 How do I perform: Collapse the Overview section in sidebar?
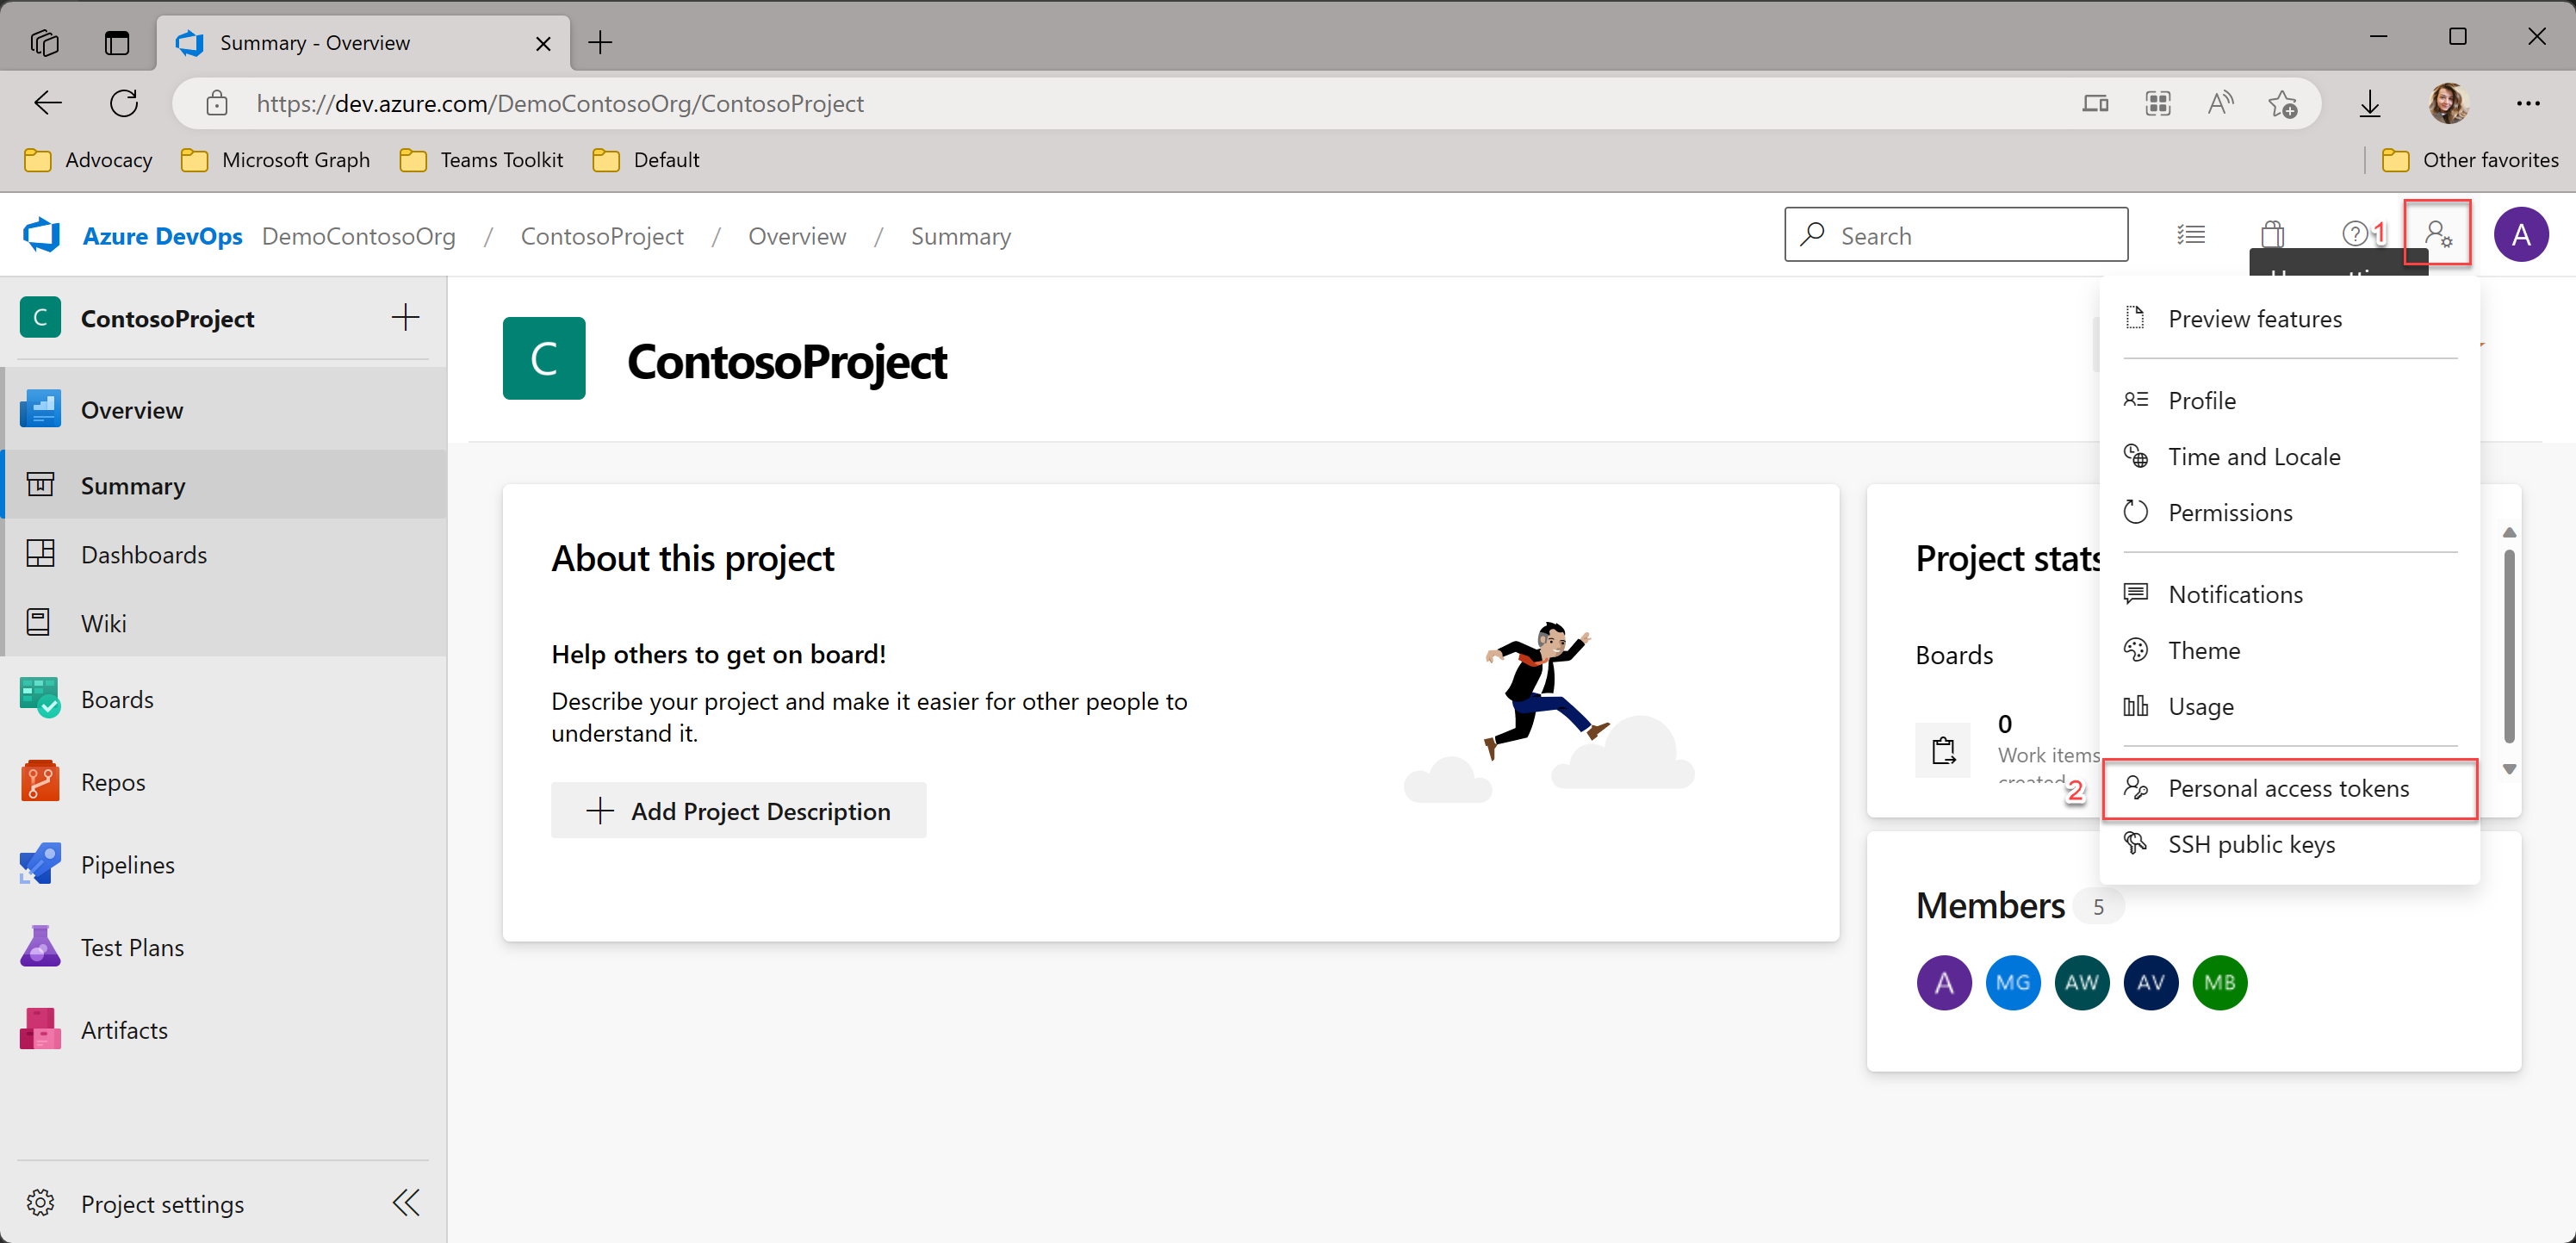point(131,410)
